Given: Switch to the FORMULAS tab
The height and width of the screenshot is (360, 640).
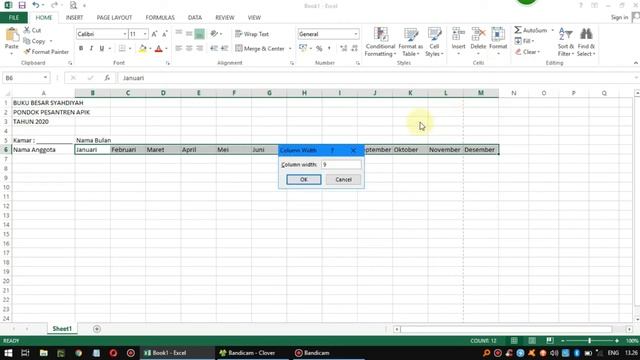Looking at the screenshot, I should 160,18.
